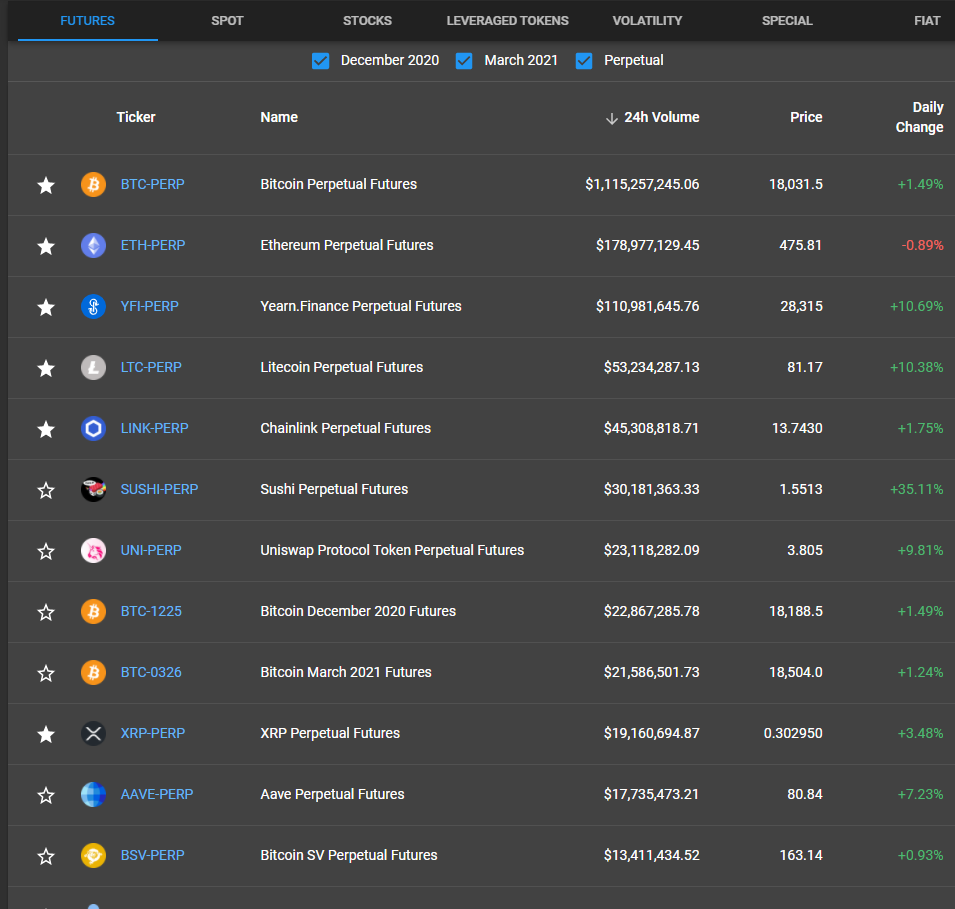The width and height of the screenshot is (955, 909).
Task: Click the Bitcoin icon in the BTC-1225 row
Action: pos(93,611)
